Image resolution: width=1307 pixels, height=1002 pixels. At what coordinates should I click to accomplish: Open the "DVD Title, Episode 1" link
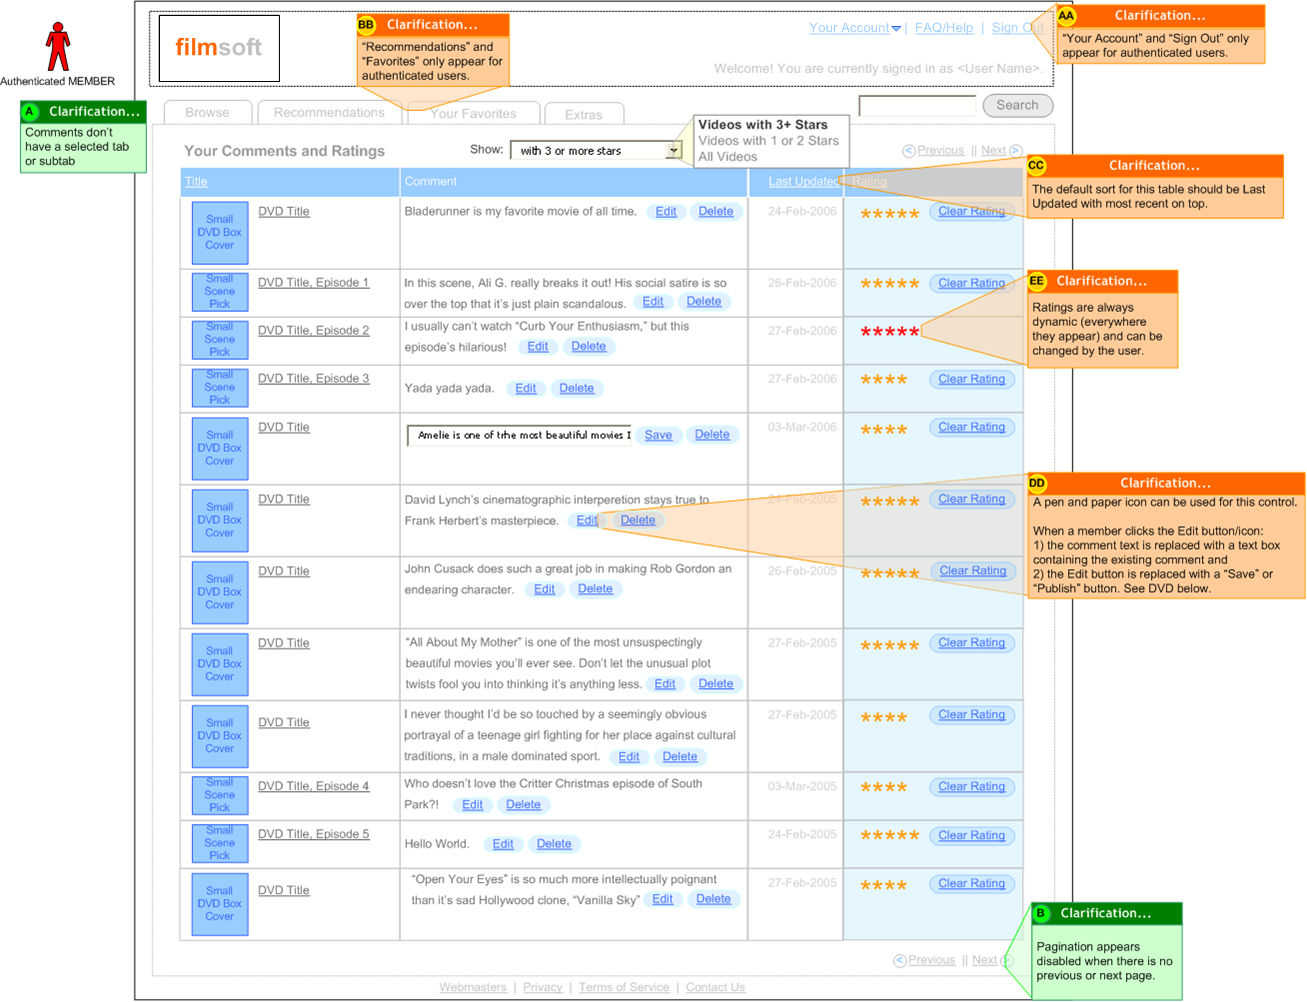point(314,283)
